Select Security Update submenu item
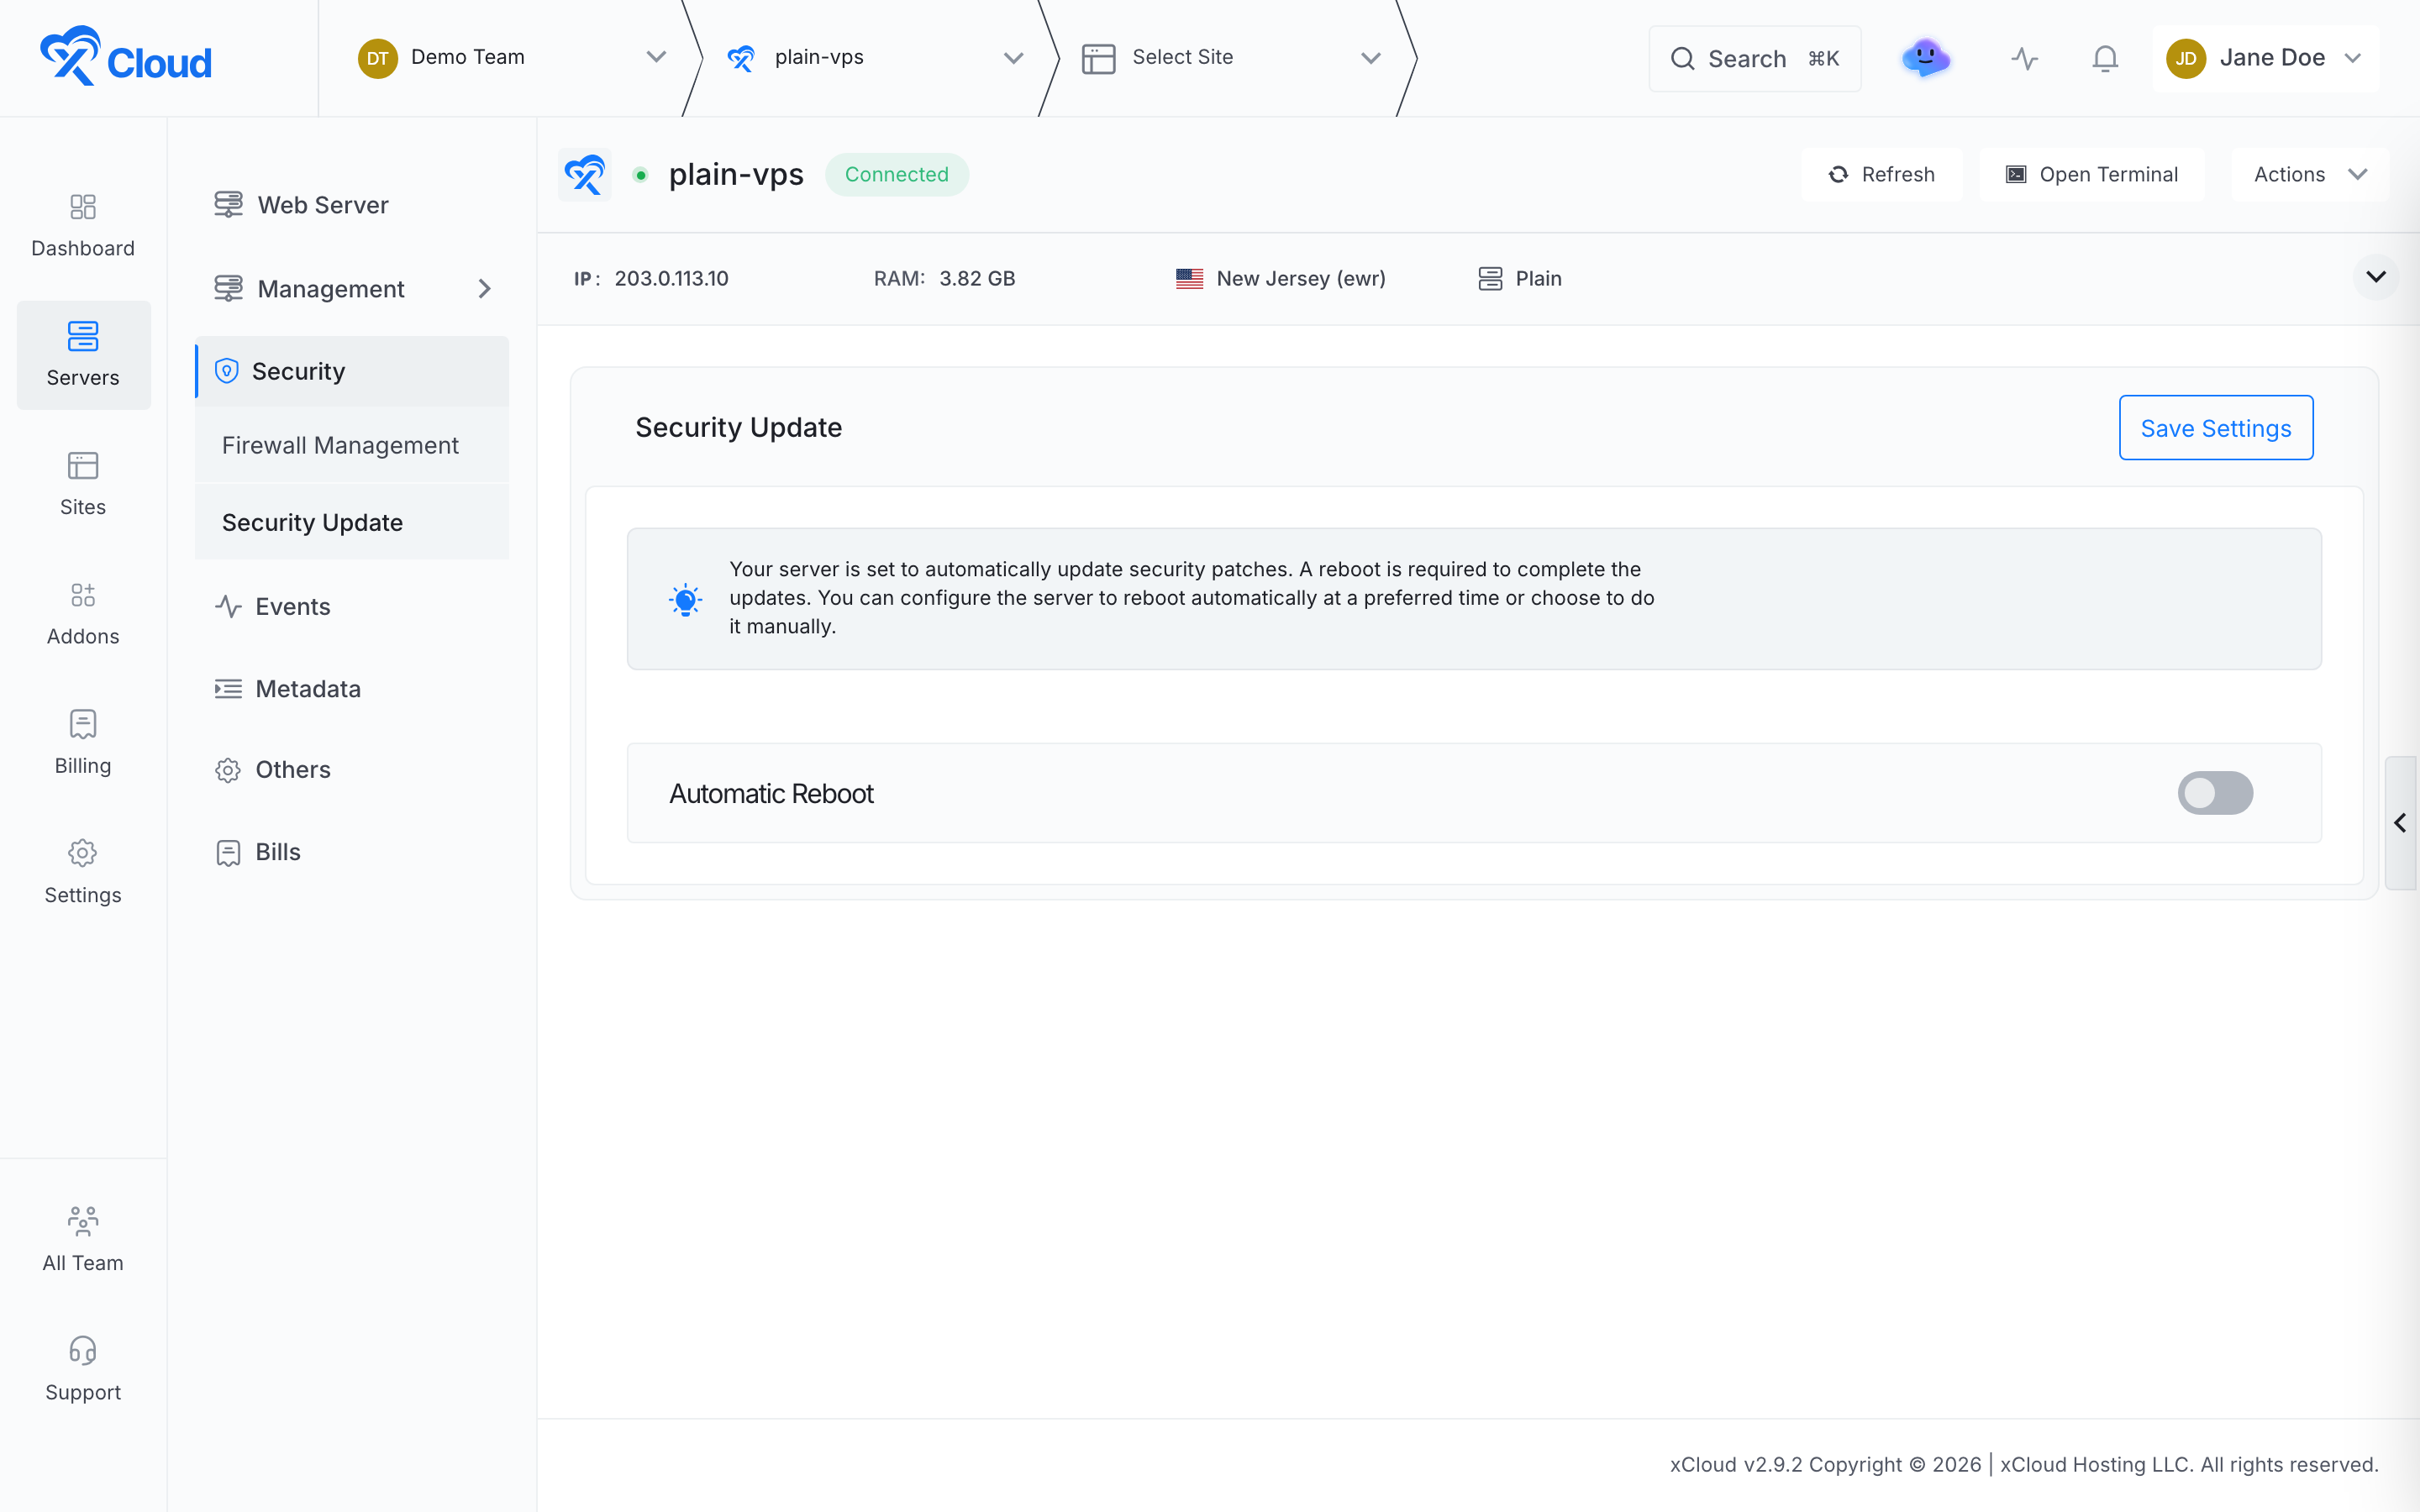 click(352, 522)
